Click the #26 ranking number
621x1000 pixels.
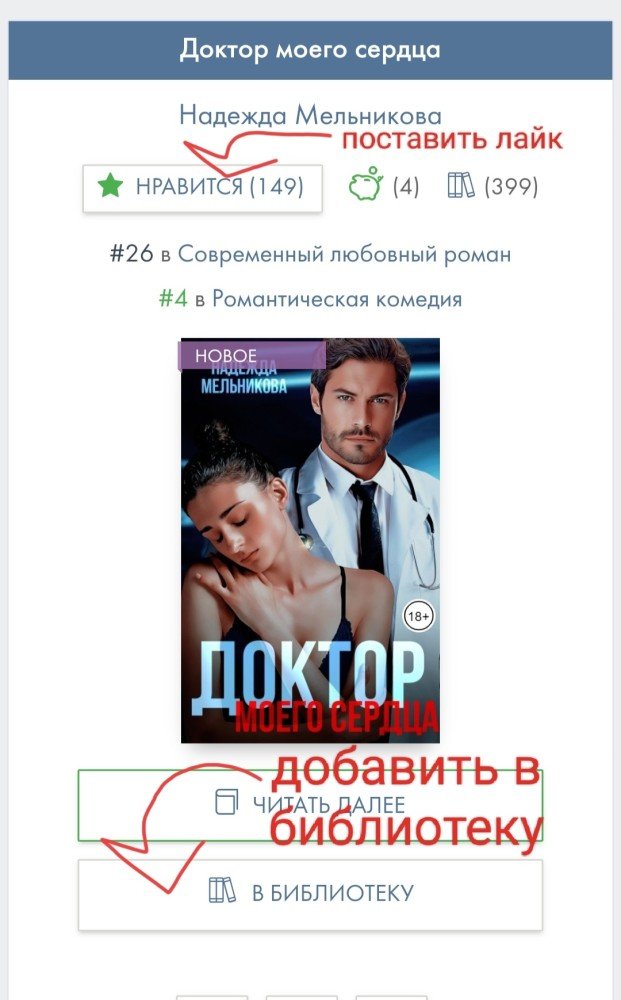(132, 254)
